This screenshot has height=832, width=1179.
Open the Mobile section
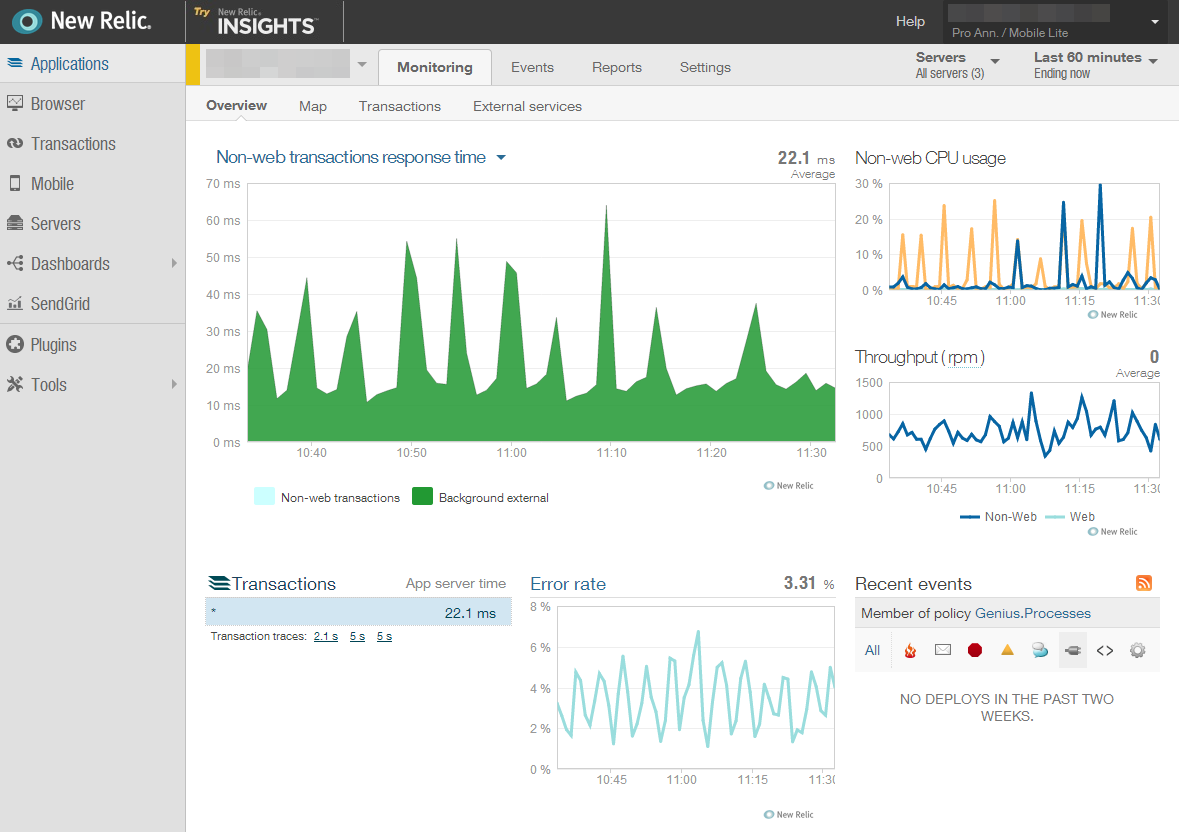pyautogui.click(x=92, y=183)
